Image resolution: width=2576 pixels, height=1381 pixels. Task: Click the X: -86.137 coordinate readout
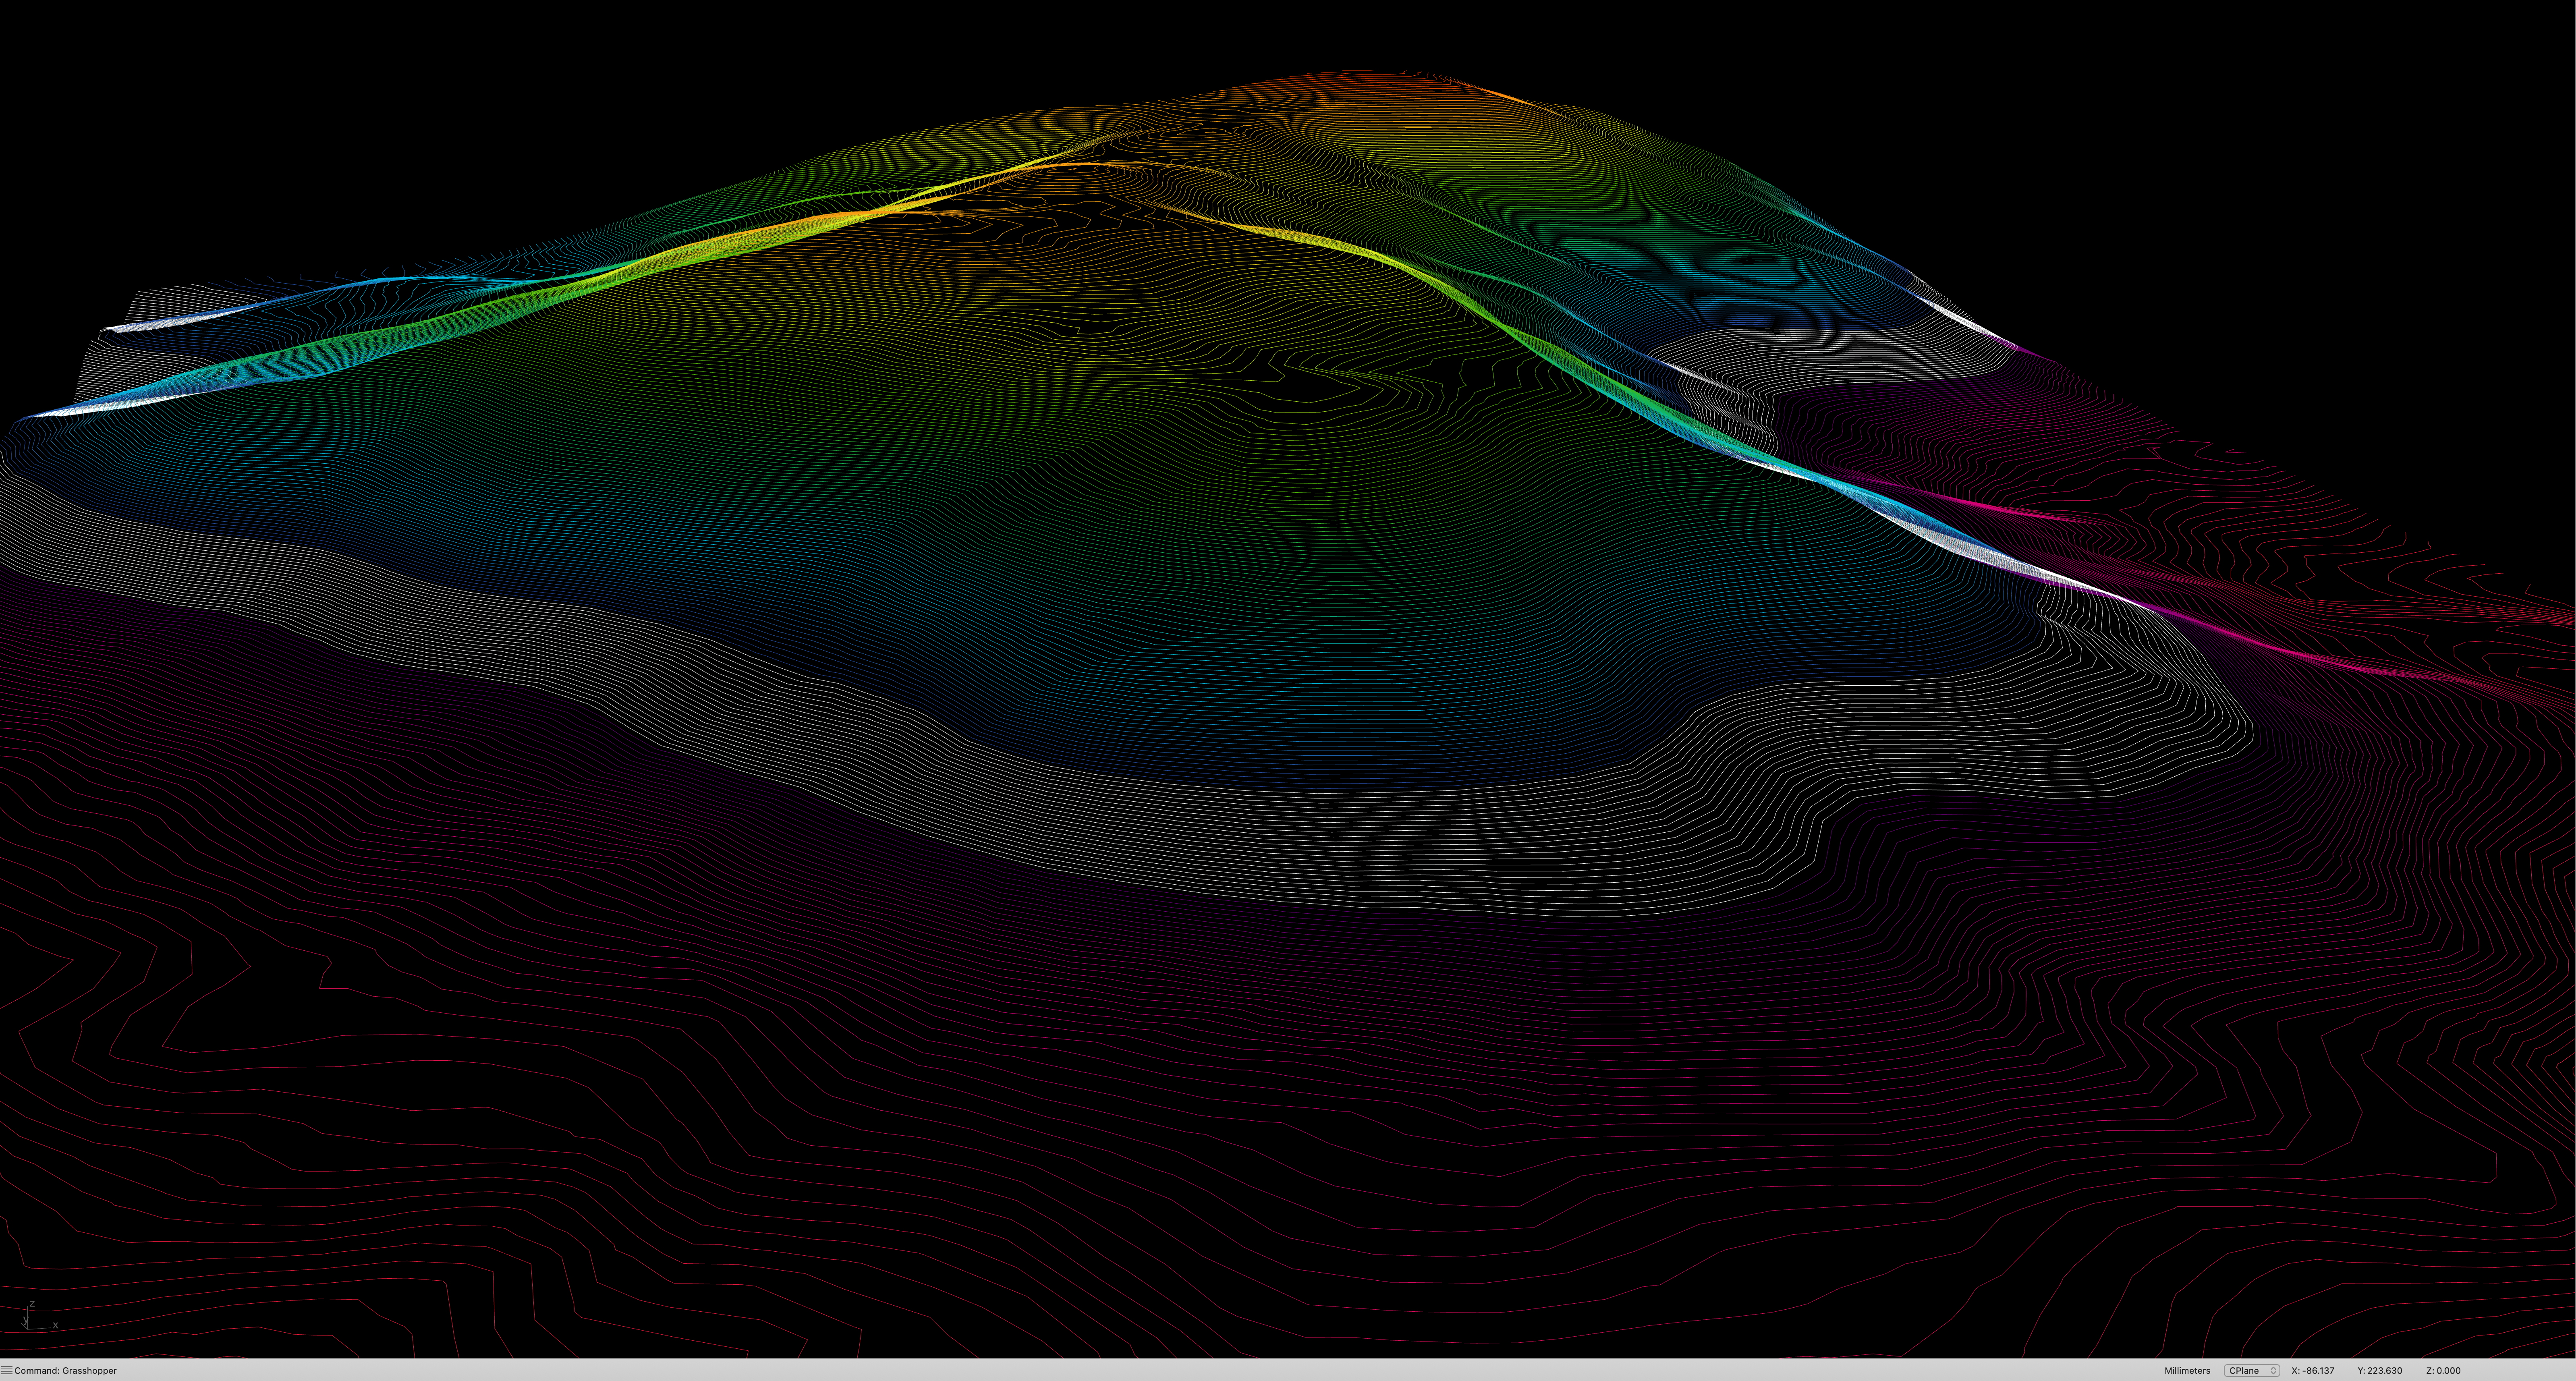coord(2313,1370)
